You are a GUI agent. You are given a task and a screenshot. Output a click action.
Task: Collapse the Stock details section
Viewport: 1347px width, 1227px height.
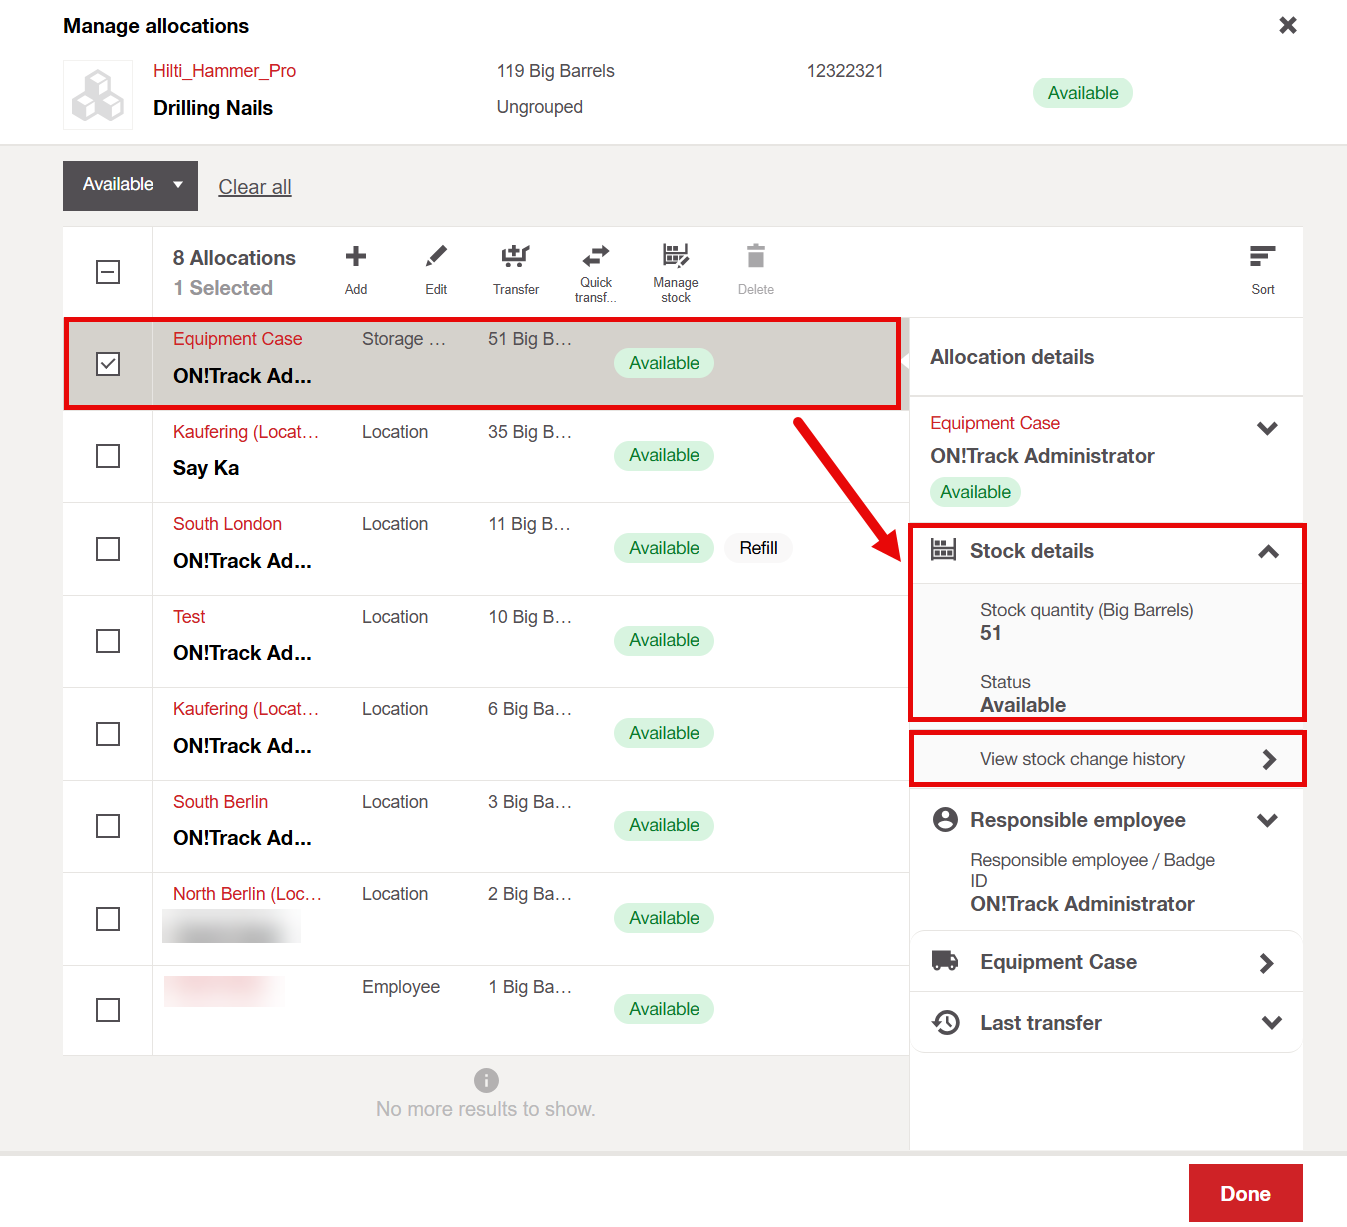click(1268, 551)
